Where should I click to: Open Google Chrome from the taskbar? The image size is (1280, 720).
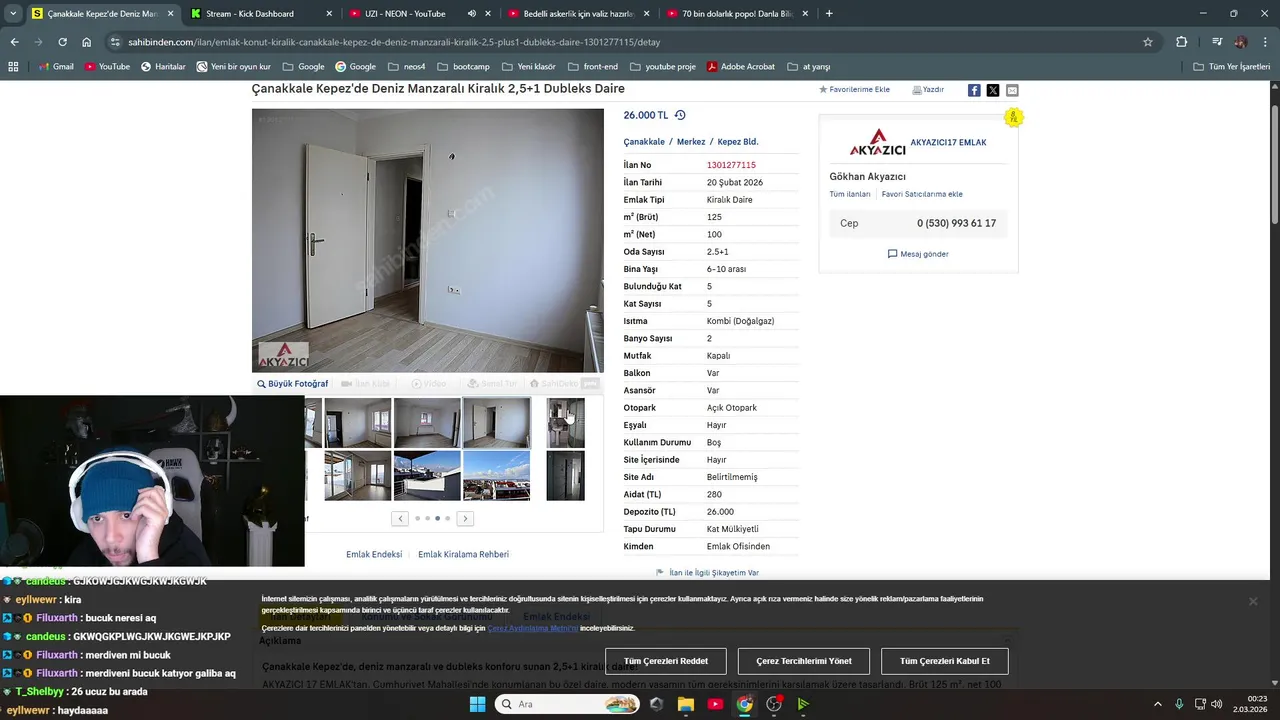point(745,704)
